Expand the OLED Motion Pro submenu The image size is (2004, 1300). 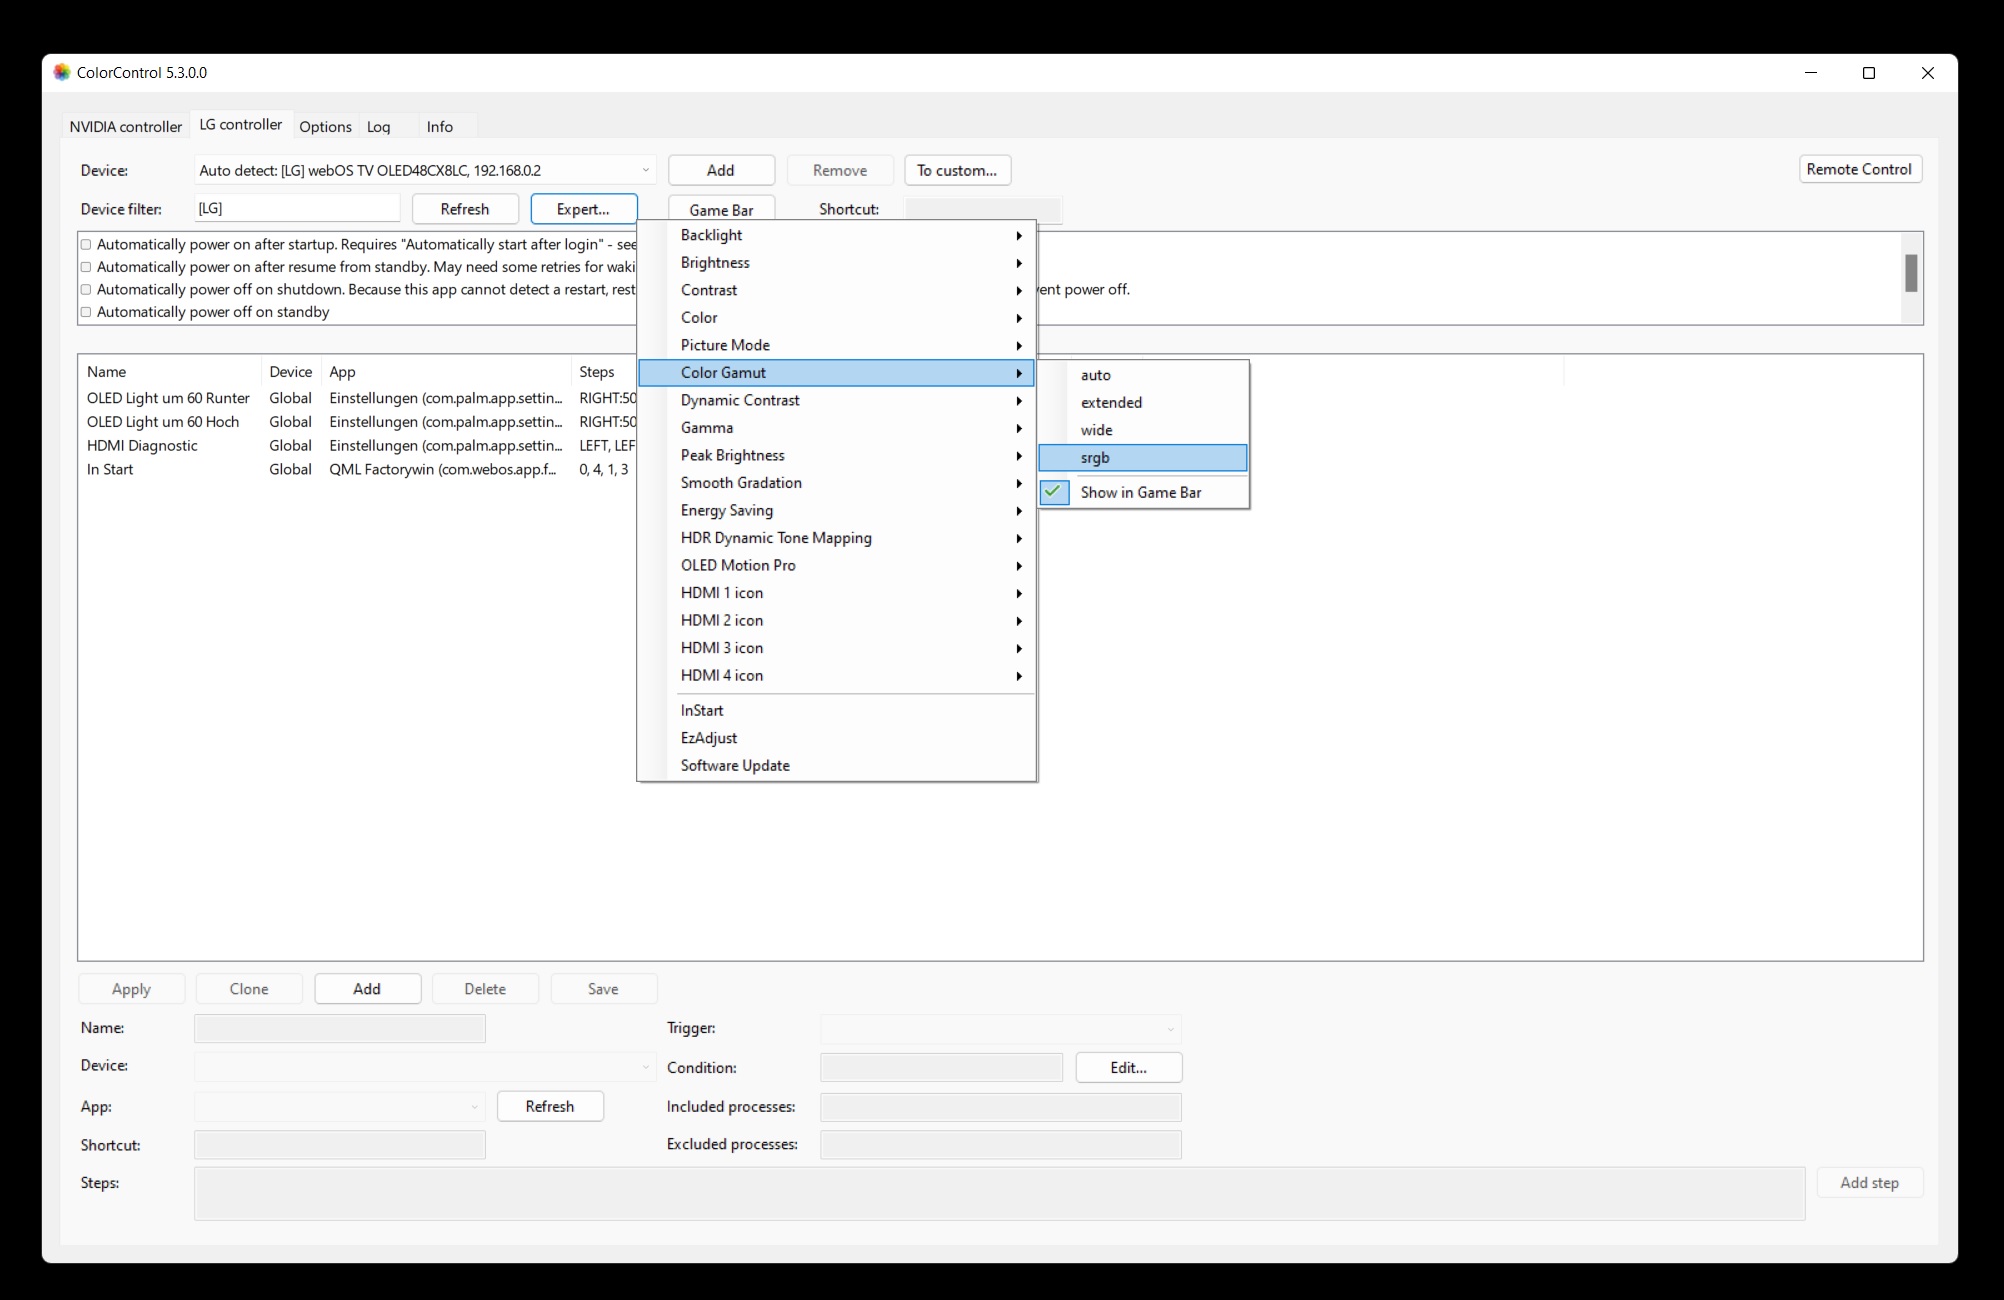click(837, 565)
